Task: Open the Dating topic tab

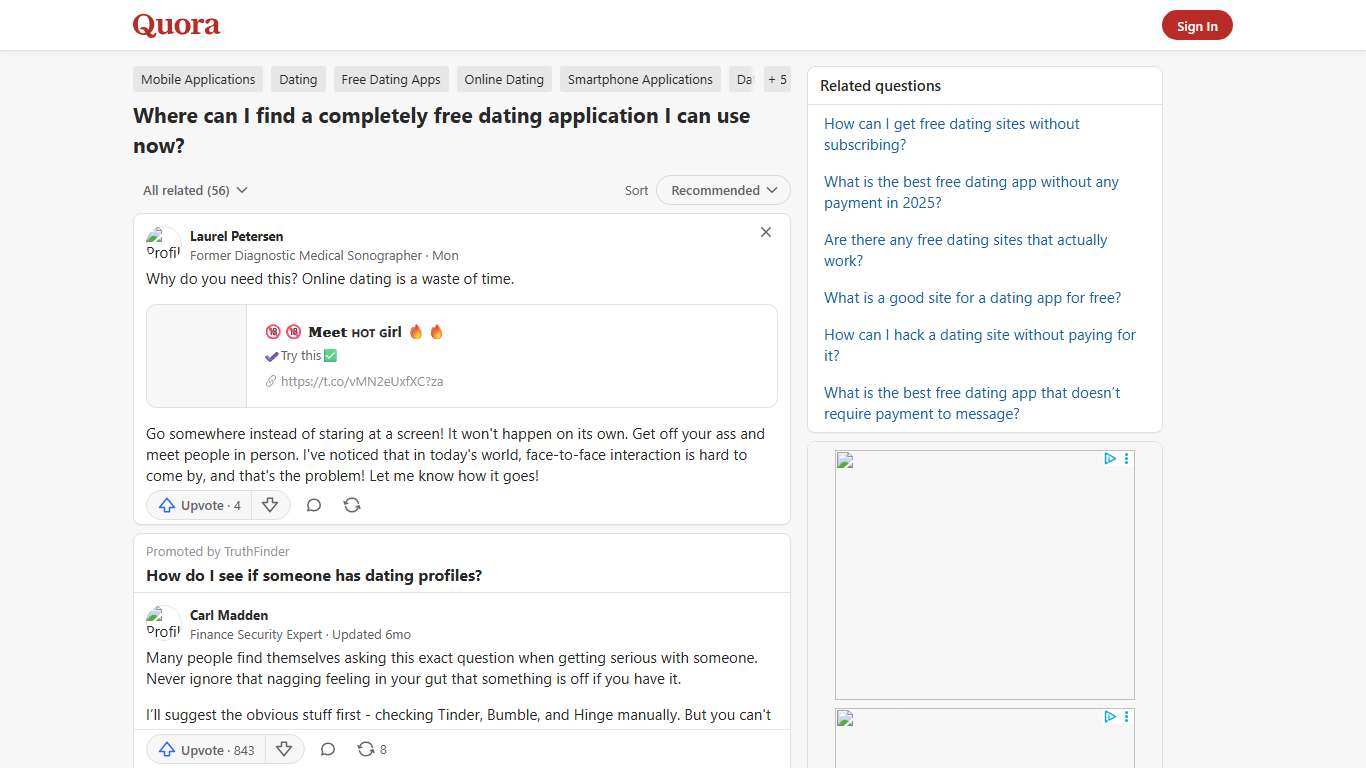Action: (x=297, y=79)
